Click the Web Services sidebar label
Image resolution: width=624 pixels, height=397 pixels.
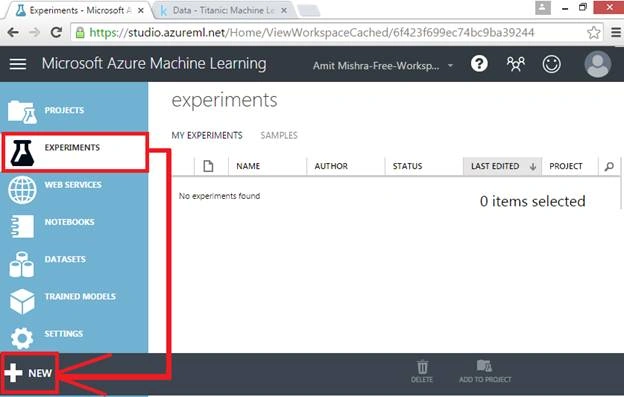click(73, 185)
